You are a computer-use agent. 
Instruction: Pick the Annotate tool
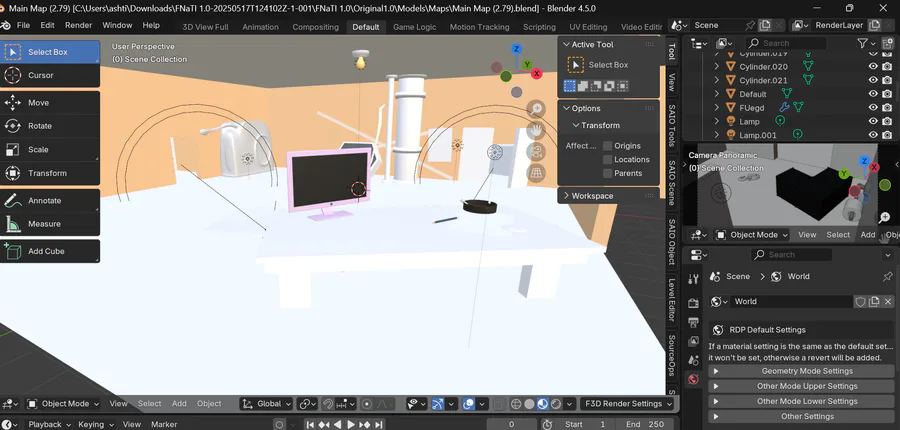point(50,201)
